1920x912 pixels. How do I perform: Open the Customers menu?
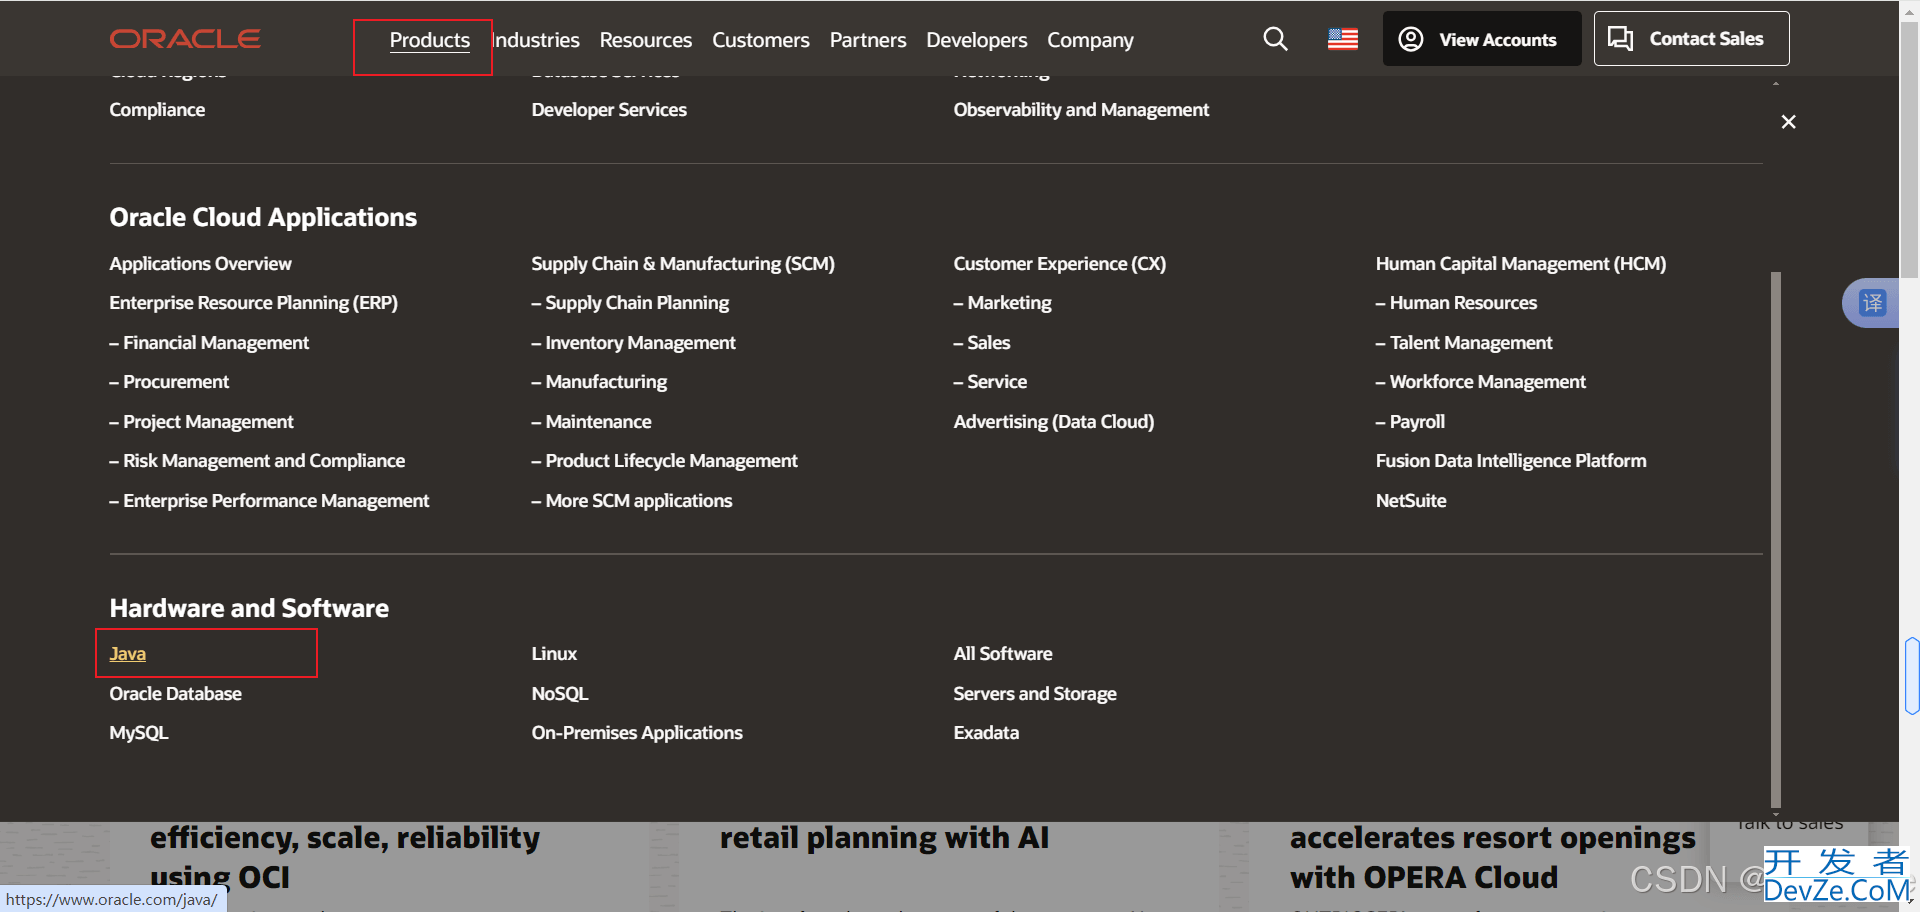tap(761, 40)
